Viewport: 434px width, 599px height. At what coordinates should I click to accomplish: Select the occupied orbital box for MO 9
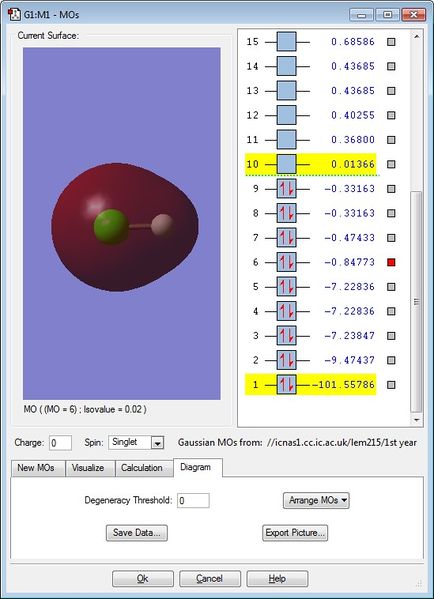tap(287, 189)
